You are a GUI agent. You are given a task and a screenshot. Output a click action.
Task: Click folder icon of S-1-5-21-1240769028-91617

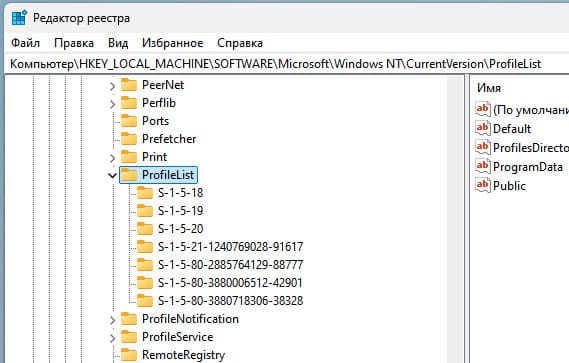pos(145,247)
